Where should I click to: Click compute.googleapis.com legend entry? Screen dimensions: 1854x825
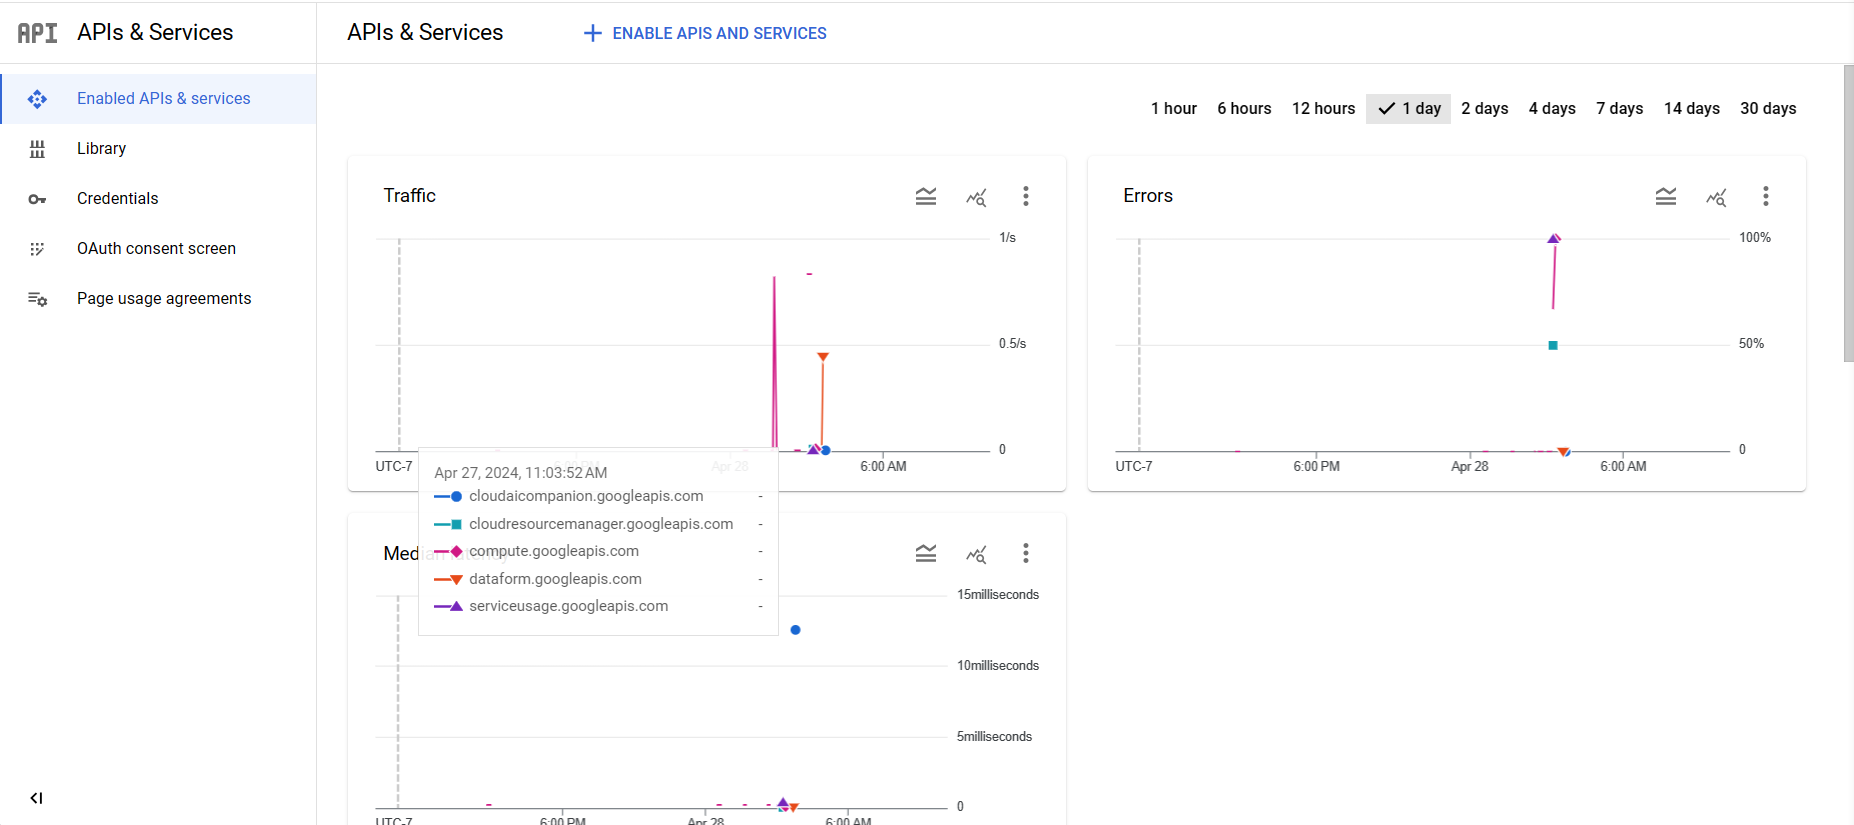click(554, 551)
